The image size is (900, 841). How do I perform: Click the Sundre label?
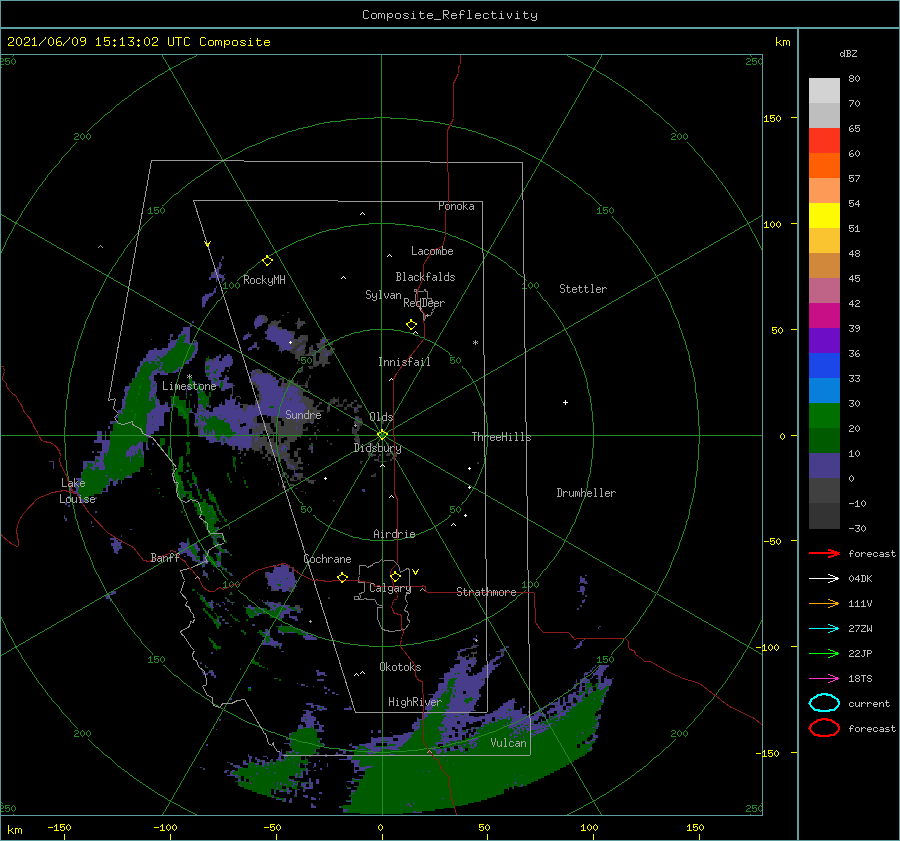pos(303,414)
